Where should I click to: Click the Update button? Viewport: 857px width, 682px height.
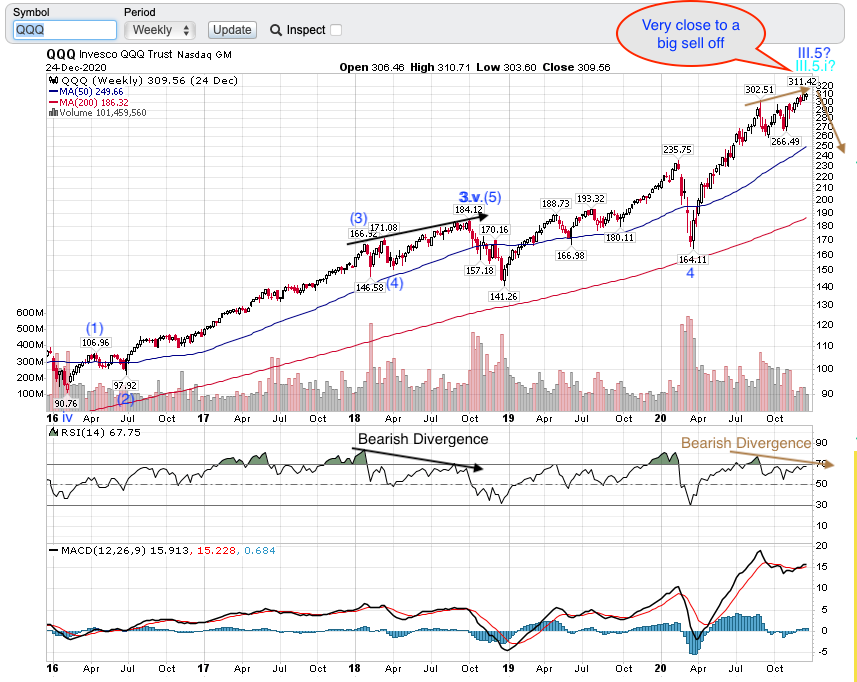(x=231, y=30)
